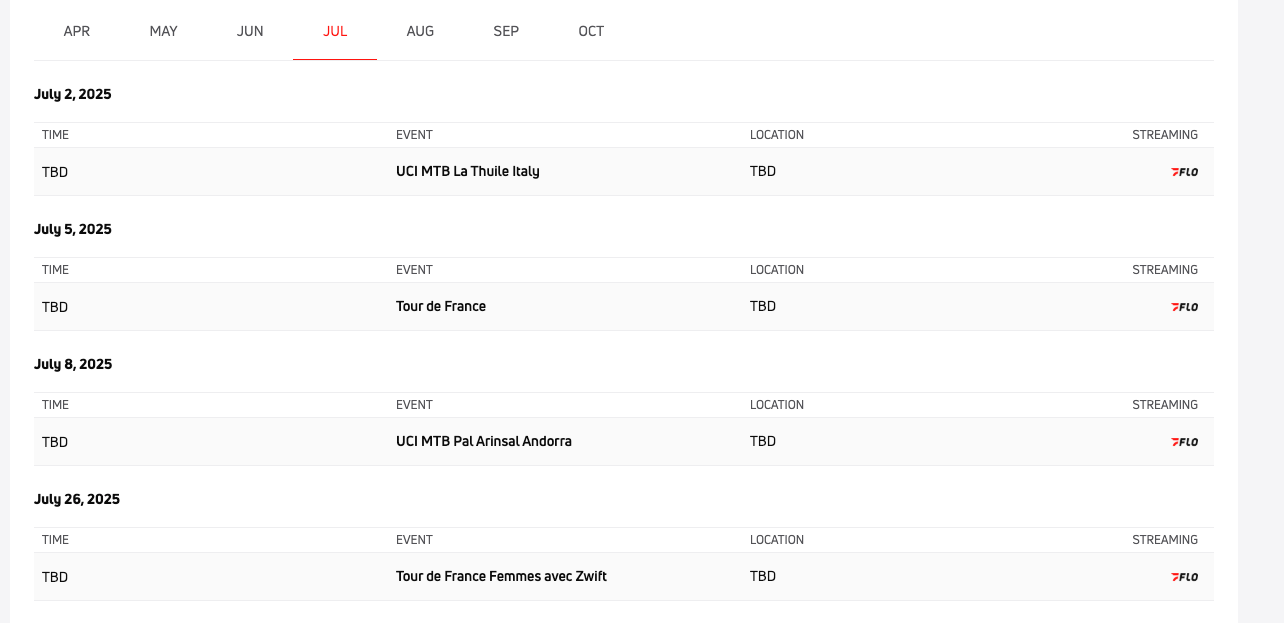Open the SEP month tab

pos(506,31)
